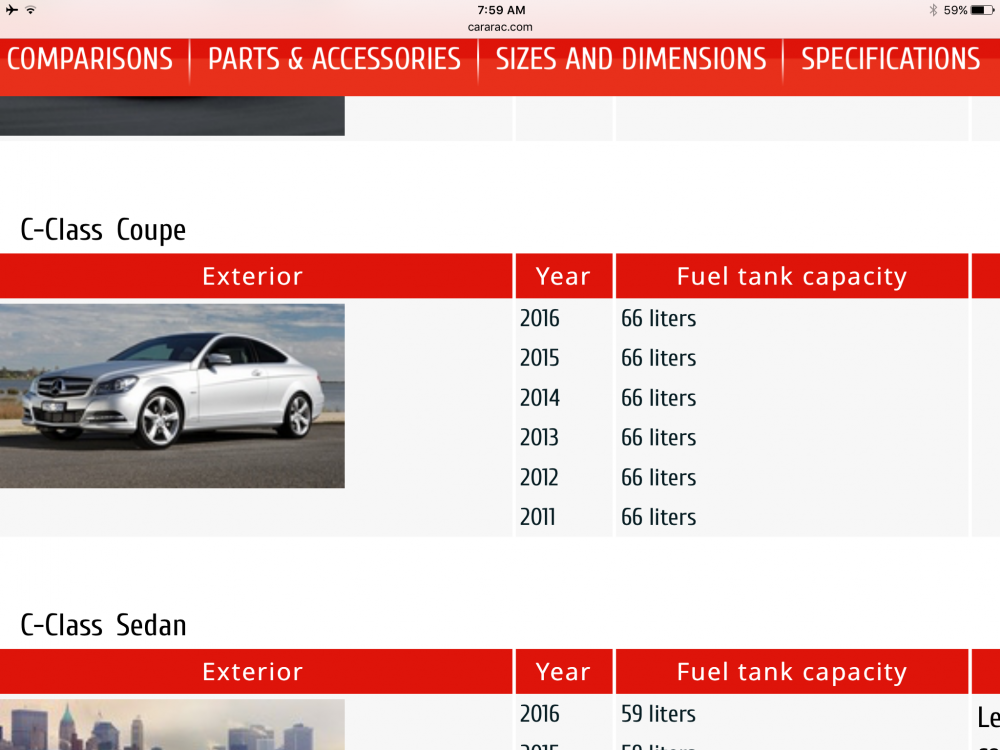
Task: Tap the Bluetooth status icon
Action: 933,10
